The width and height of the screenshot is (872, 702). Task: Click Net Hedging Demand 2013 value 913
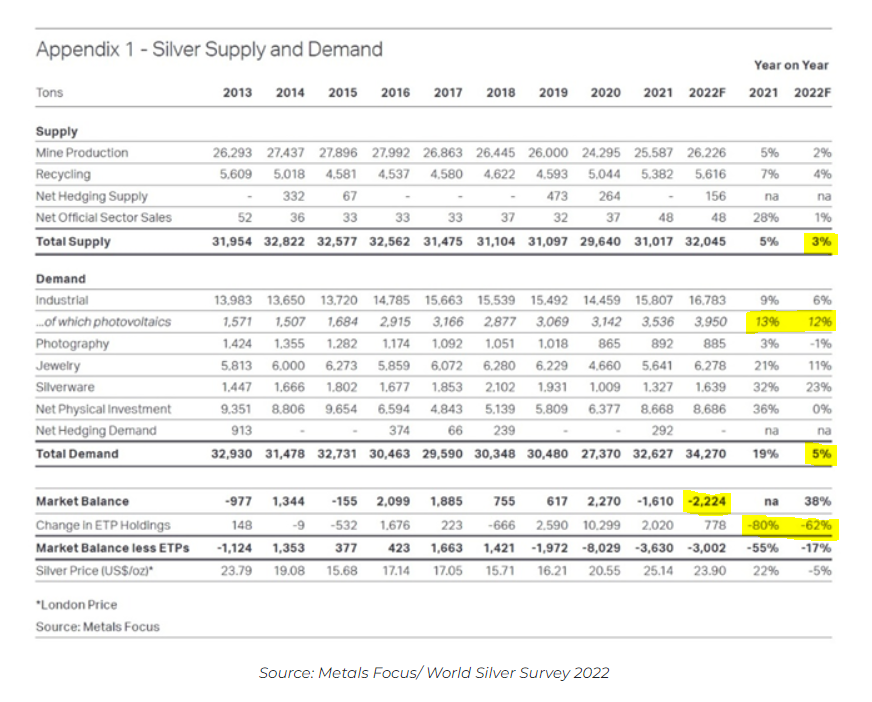point(241,431)
